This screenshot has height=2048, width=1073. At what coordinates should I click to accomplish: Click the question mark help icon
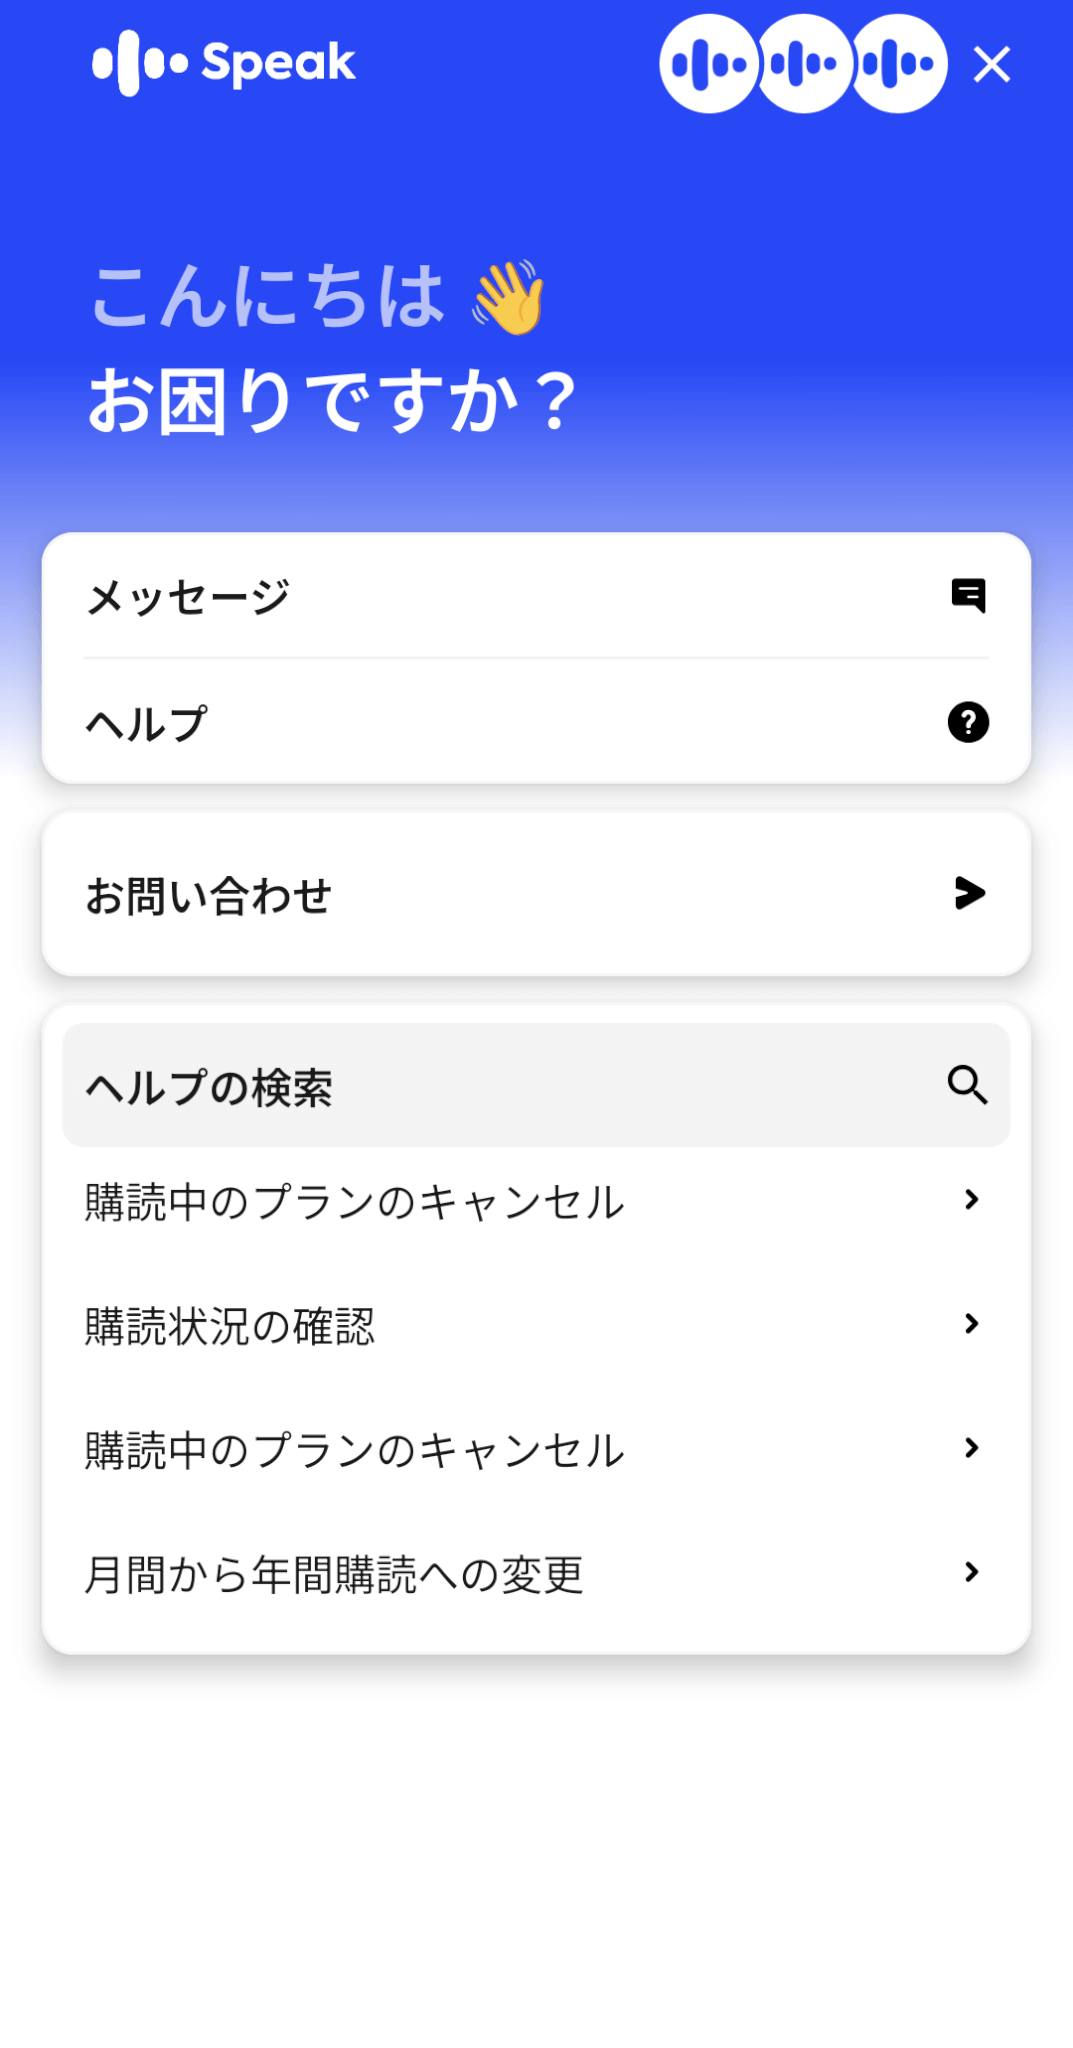(x=968, y=722)
